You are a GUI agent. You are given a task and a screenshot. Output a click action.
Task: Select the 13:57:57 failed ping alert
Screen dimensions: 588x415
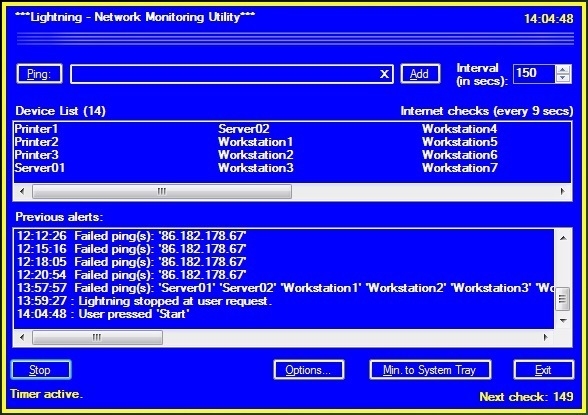pyautogui.click(x=285, y=288)
